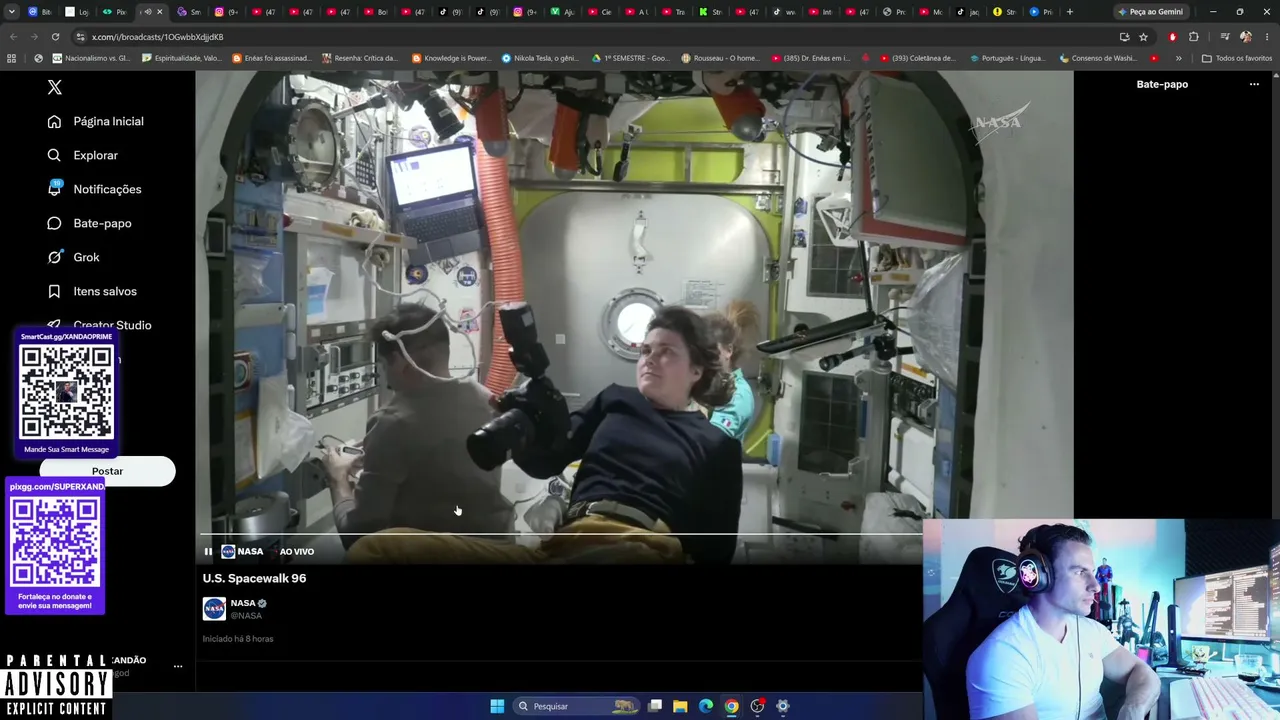Open the Windows Start menu
The image size is (1280, 720).
click(x=497, y=706)
